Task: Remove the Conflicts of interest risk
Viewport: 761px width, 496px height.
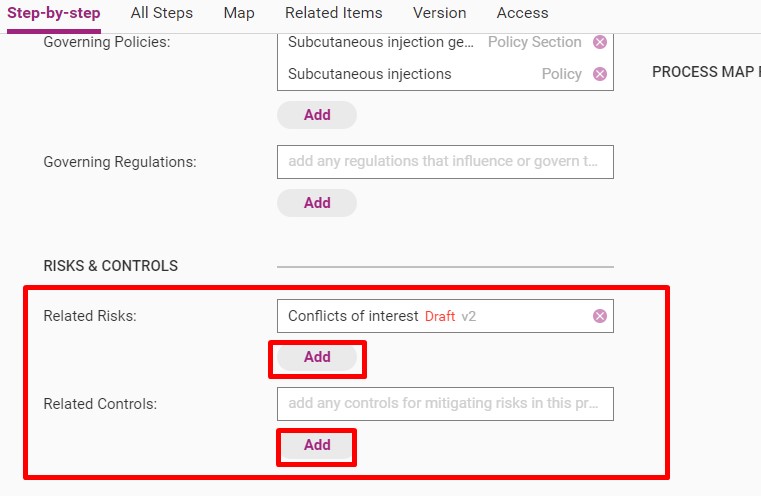Action: click(x=600, y=316)
